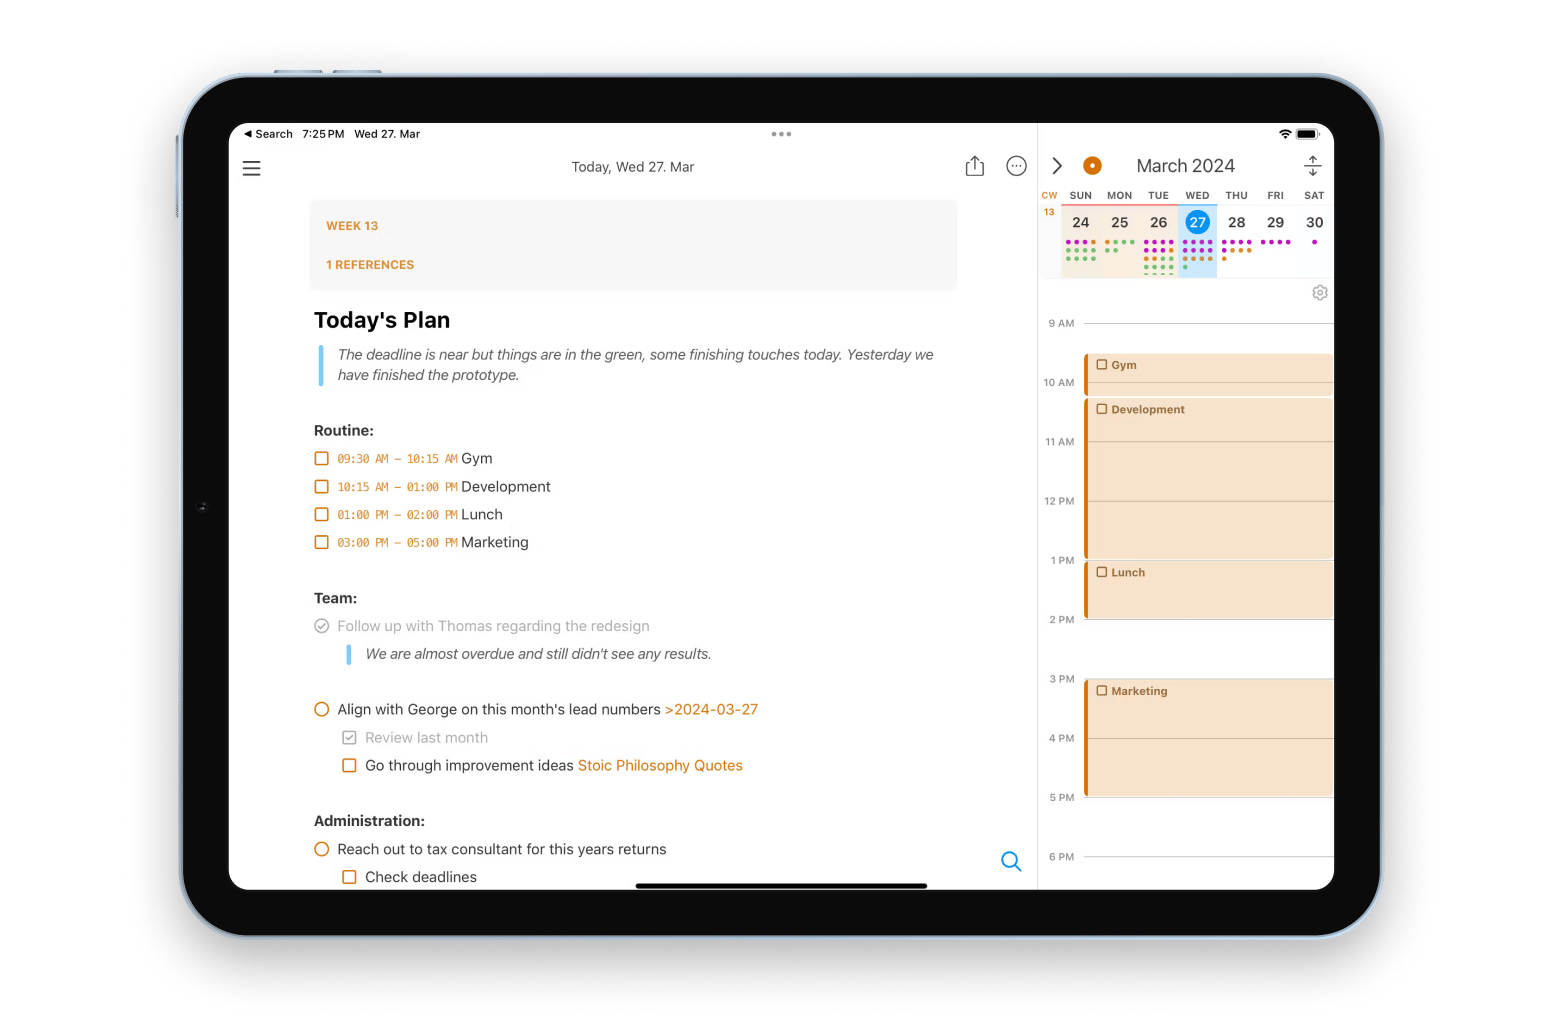The height and width of the screenshot is (1030, 1560).
Task: Collapse calendar sidebar with chevron arrow
Action: click(x=1057, y=166)
